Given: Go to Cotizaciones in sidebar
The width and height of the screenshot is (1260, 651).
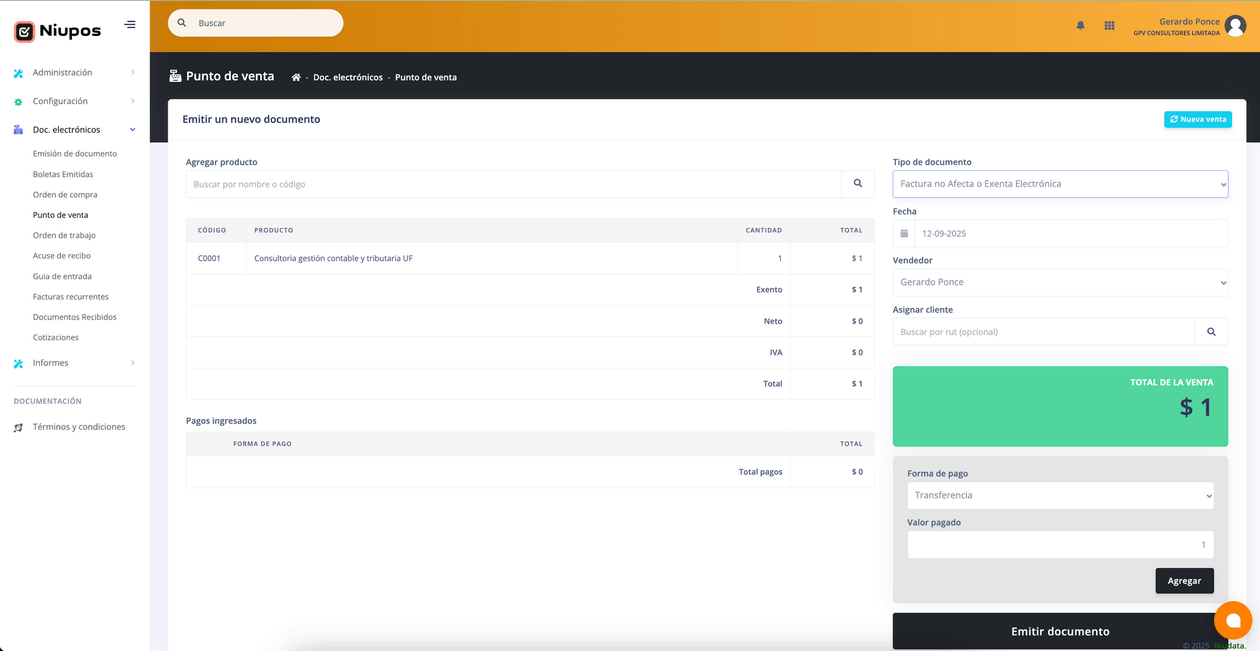Looking at the screenshot, I should pos(56,338).
